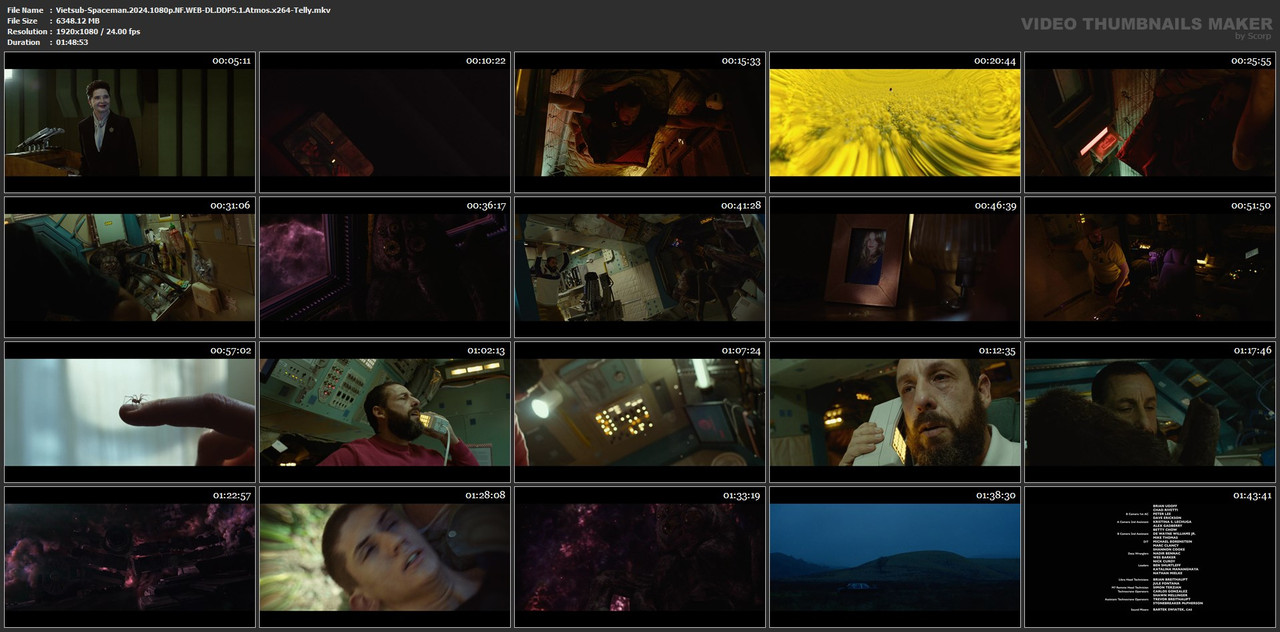Click the file size value 6348.12 MB
The height and width of the screenshot is (632, 1280).
[78, 21]
